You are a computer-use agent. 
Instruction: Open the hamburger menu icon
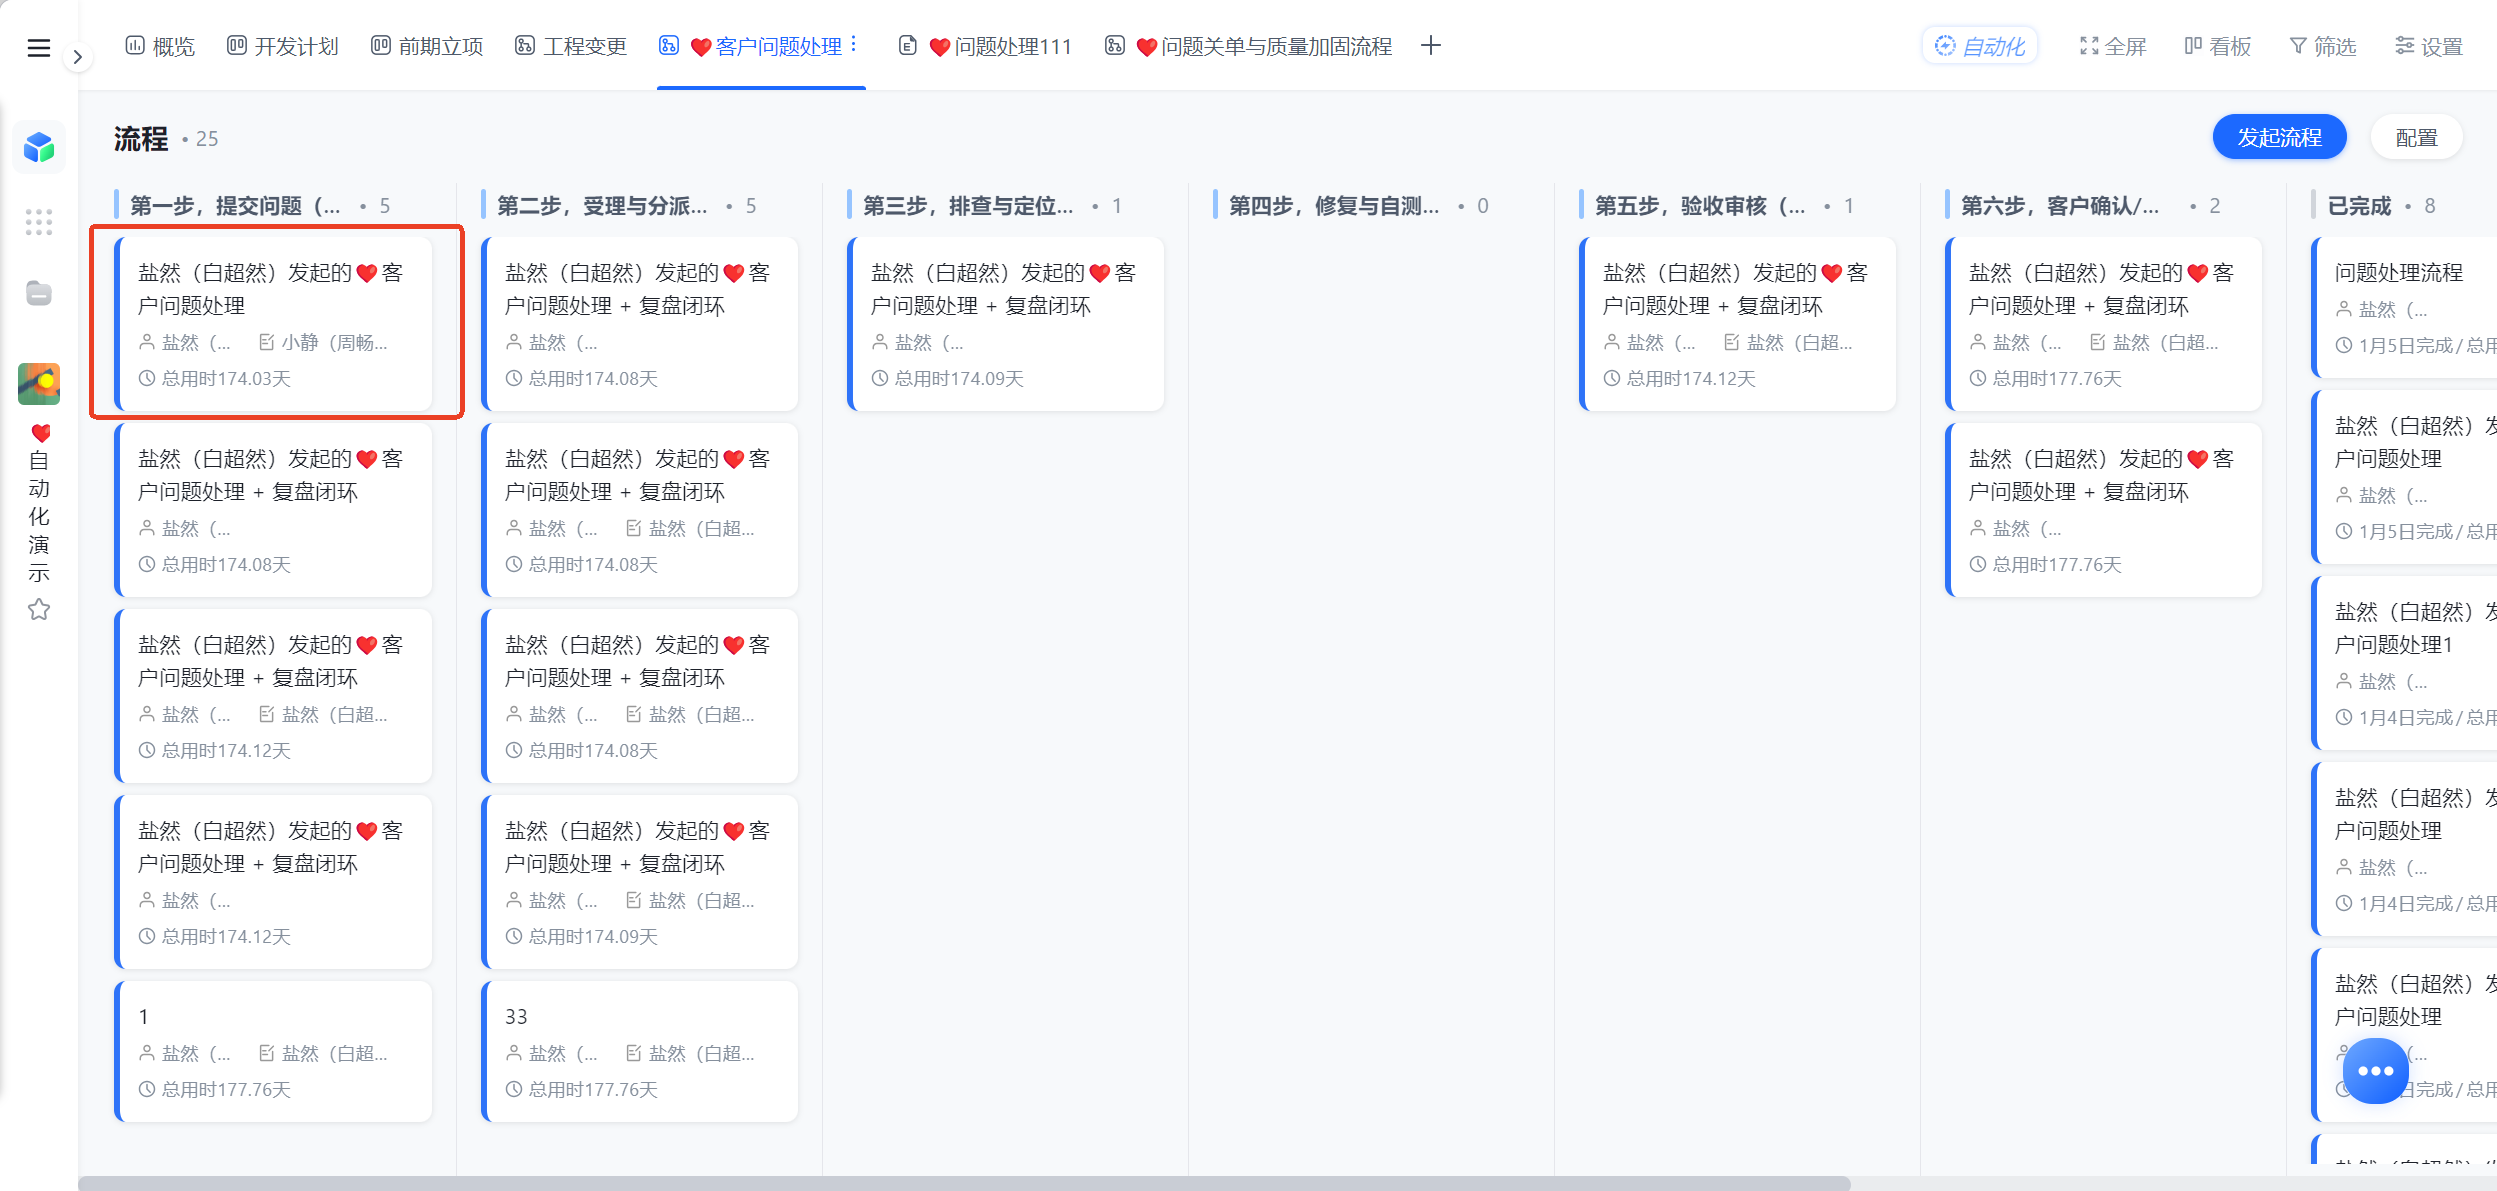(38, 48)
